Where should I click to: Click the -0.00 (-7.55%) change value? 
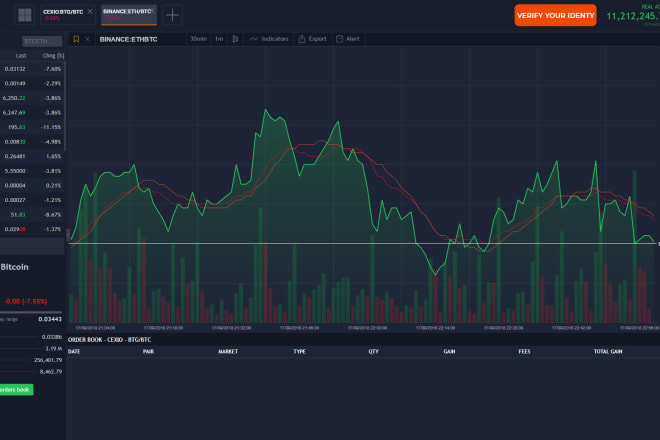pos(25,301)
